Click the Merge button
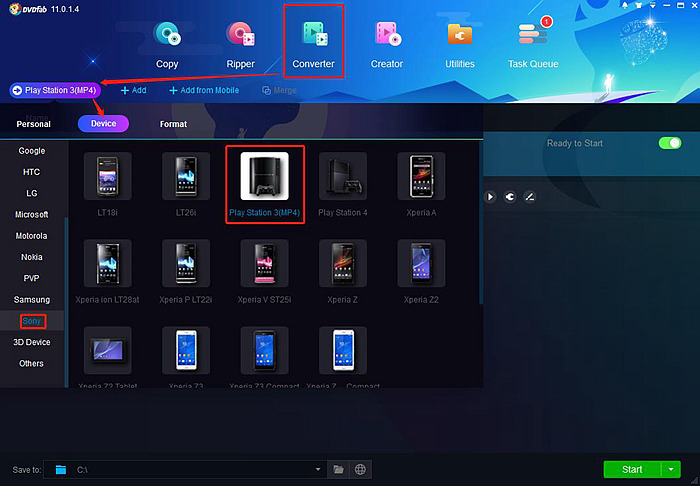 tap(279, 90)
